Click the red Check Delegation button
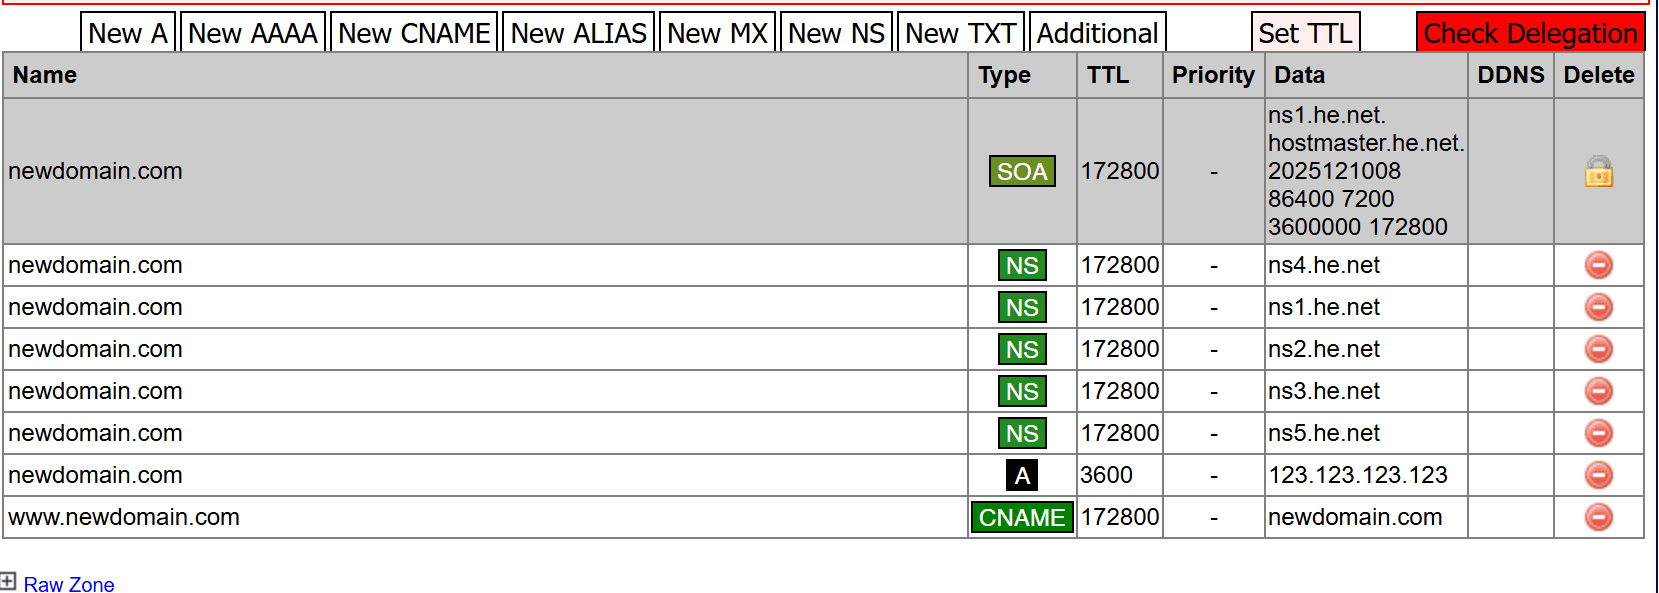The image size is (1659, 593). (x=1530, y=33)
